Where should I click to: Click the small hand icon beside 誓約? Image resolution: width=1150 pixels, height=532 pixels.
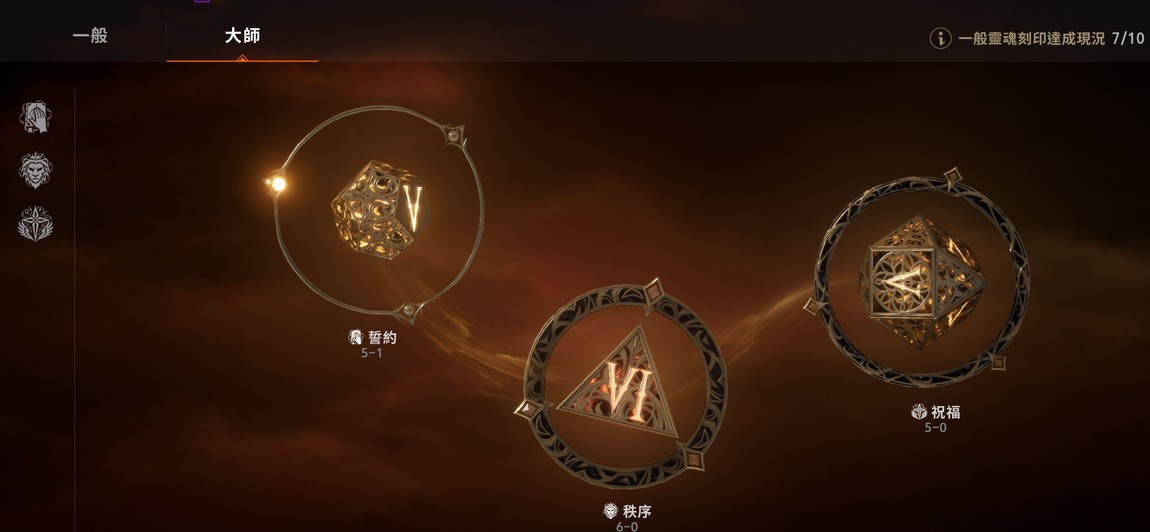tap(356, 338)
